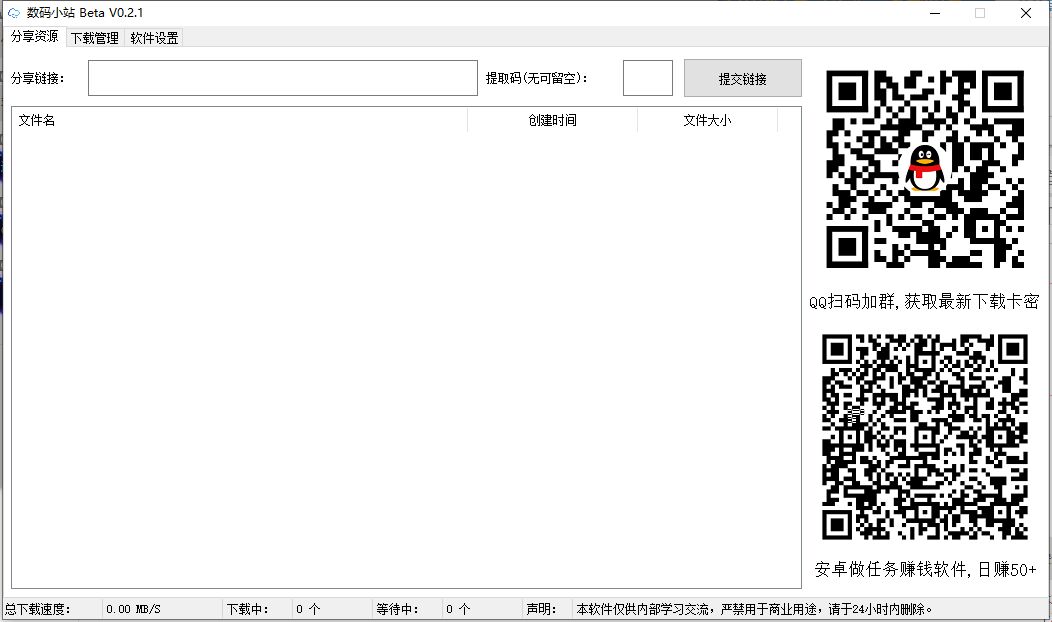The height and width of the screenshot is (622, 1052).
Task: Click the 提交链接 button
Action: click(743, 79)
